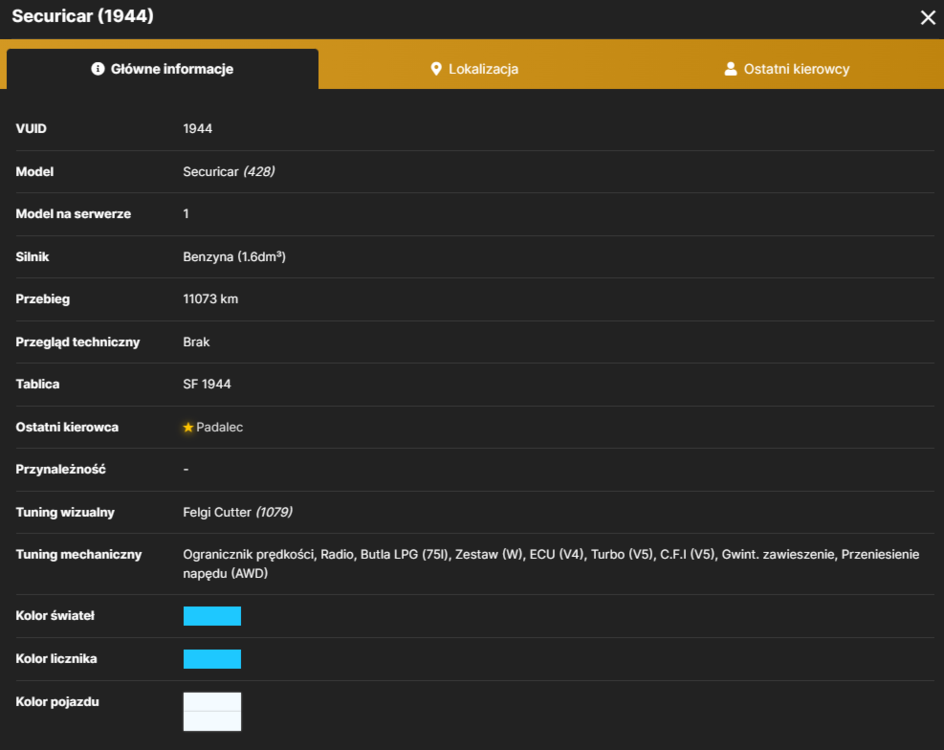The image size is (944, 750).
Task: Click the Przynależność label
Action: 60,470
